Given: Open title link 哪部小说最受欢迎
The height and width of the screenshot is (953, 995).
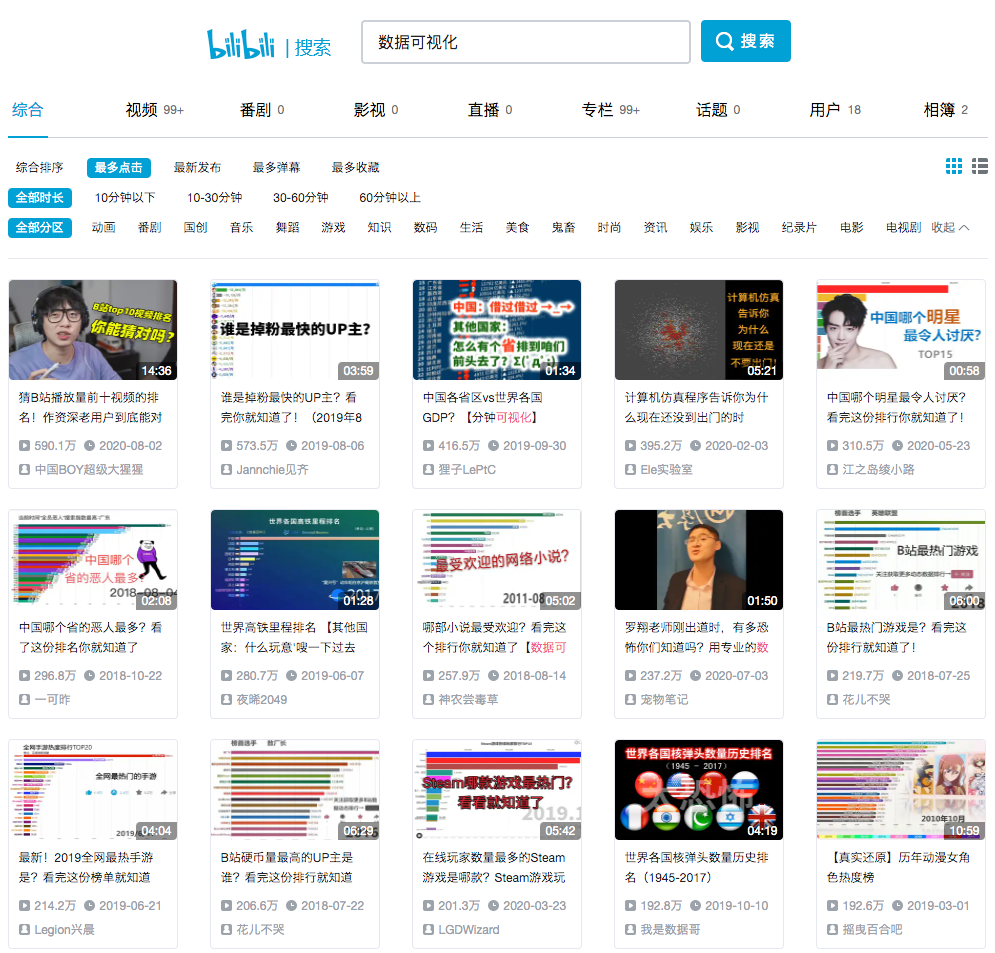Looking at the screenshot, I should (x=495, y=637).
